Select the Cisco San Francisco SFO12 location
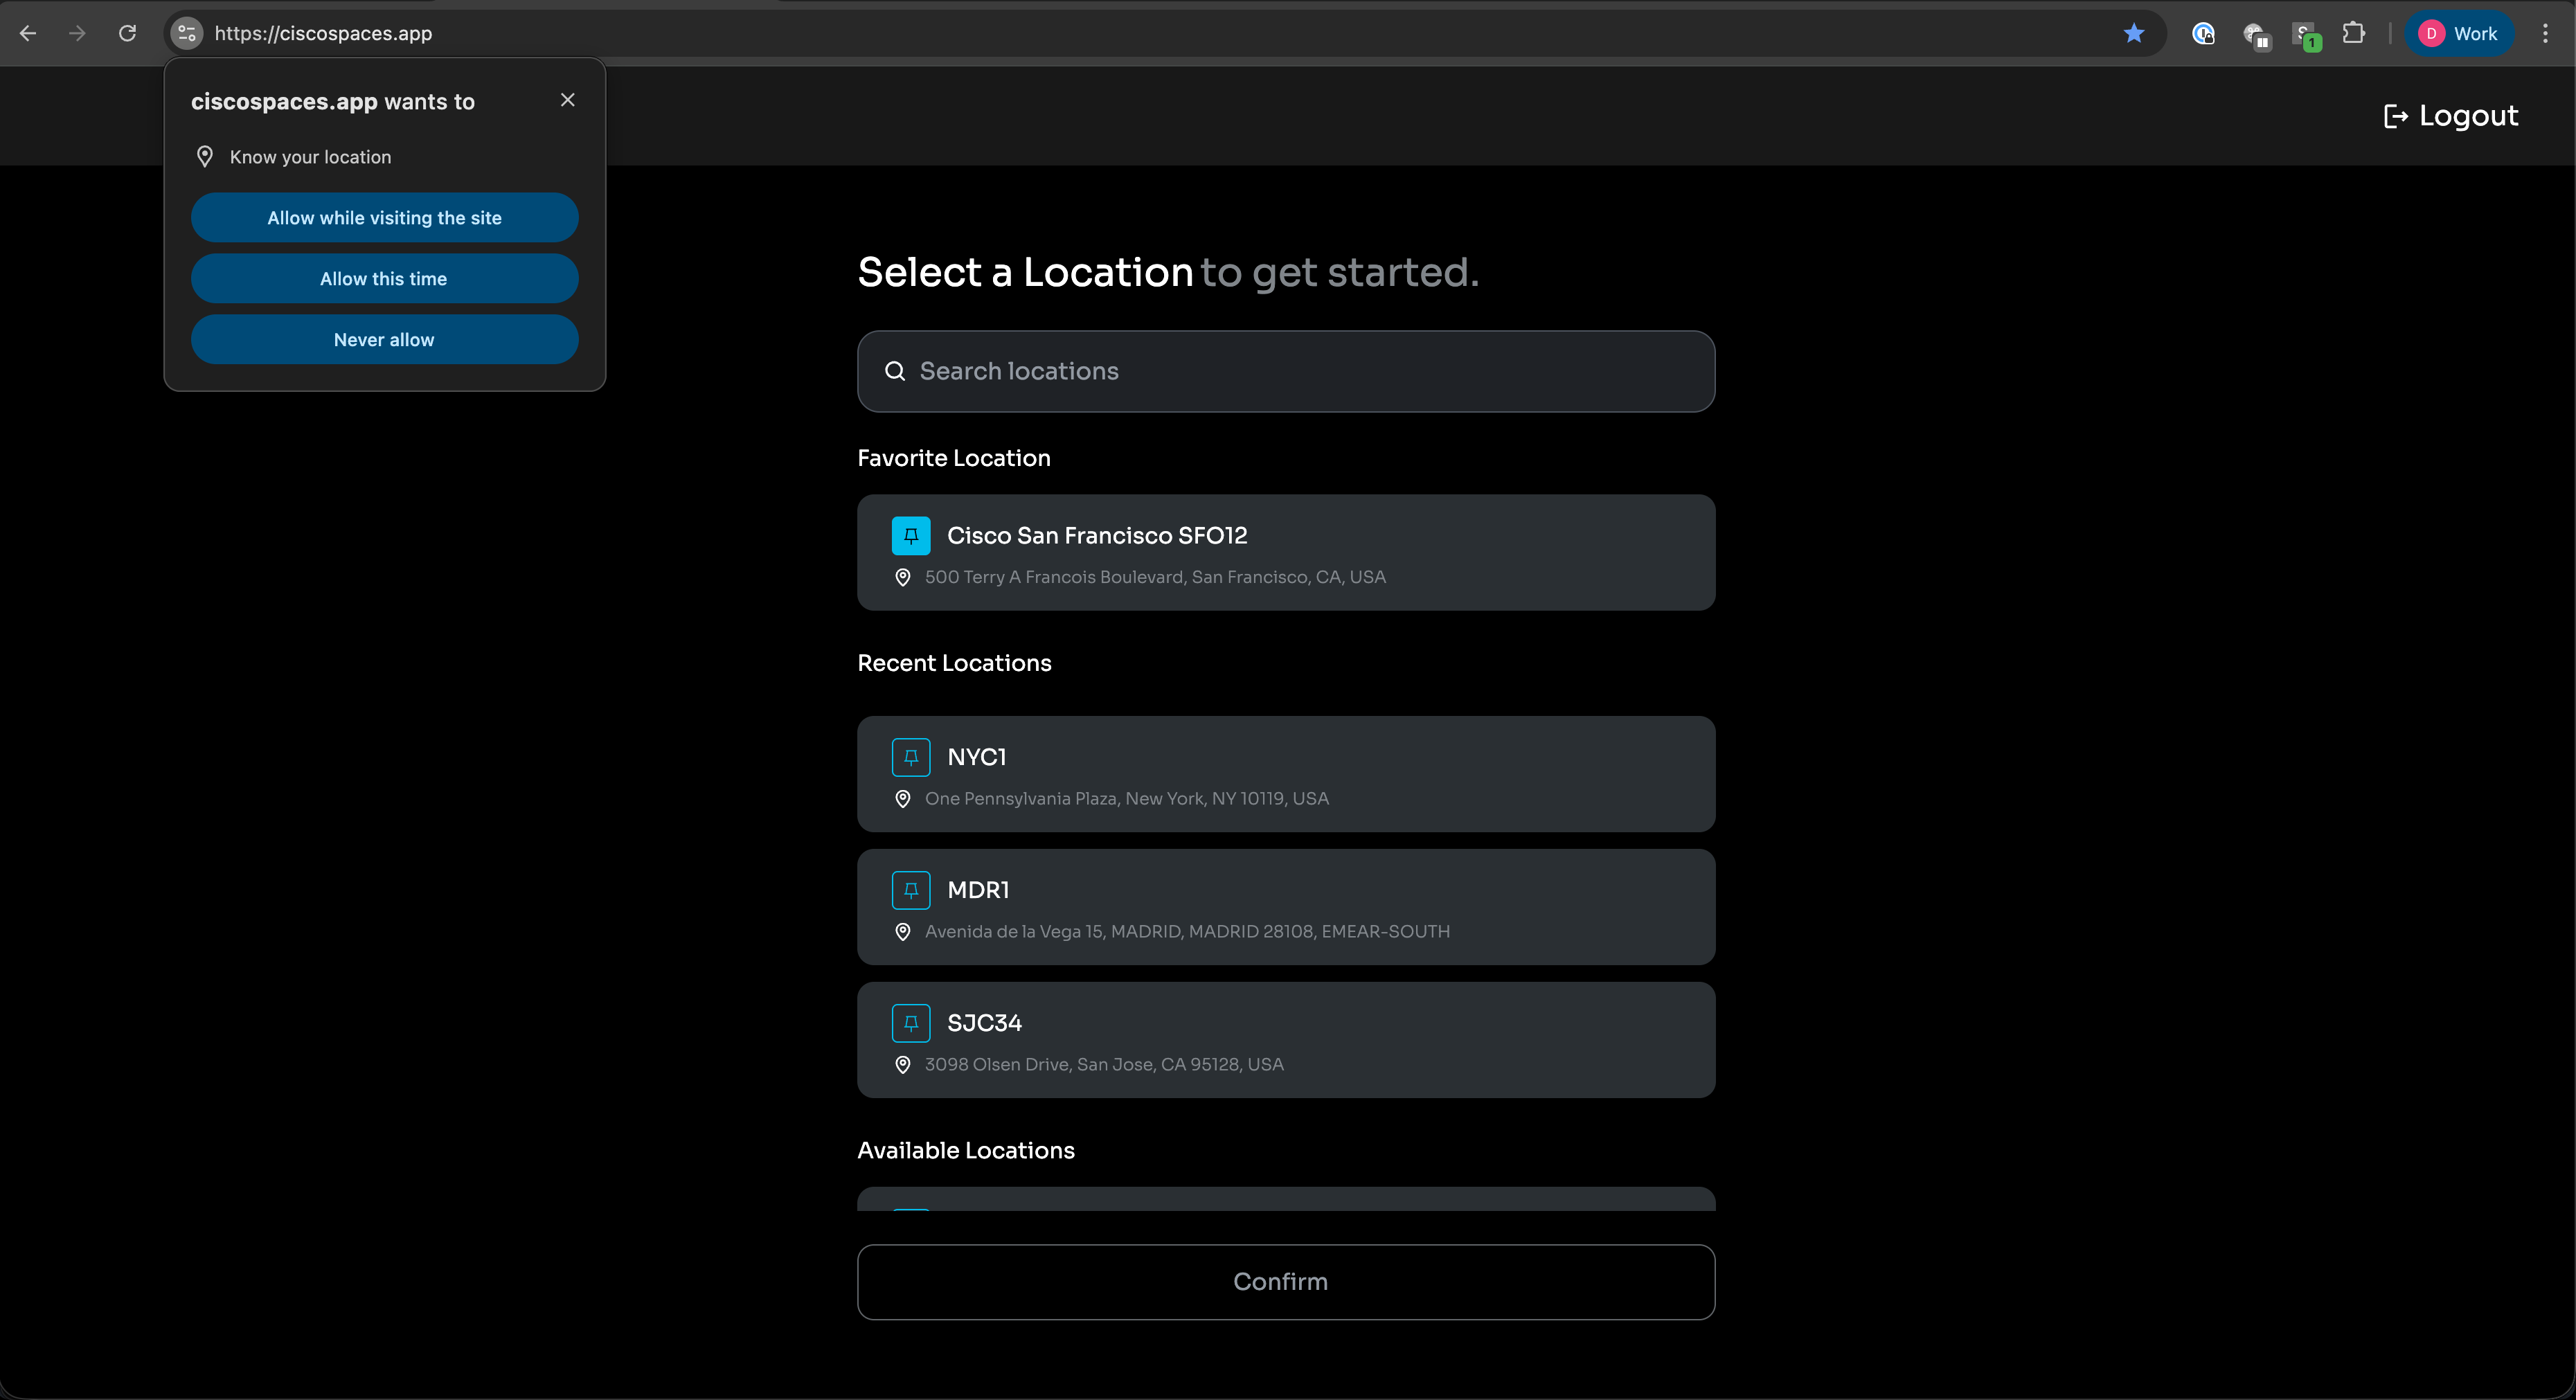This screenshot has height=1400, width=2576. coord(1286,552)
